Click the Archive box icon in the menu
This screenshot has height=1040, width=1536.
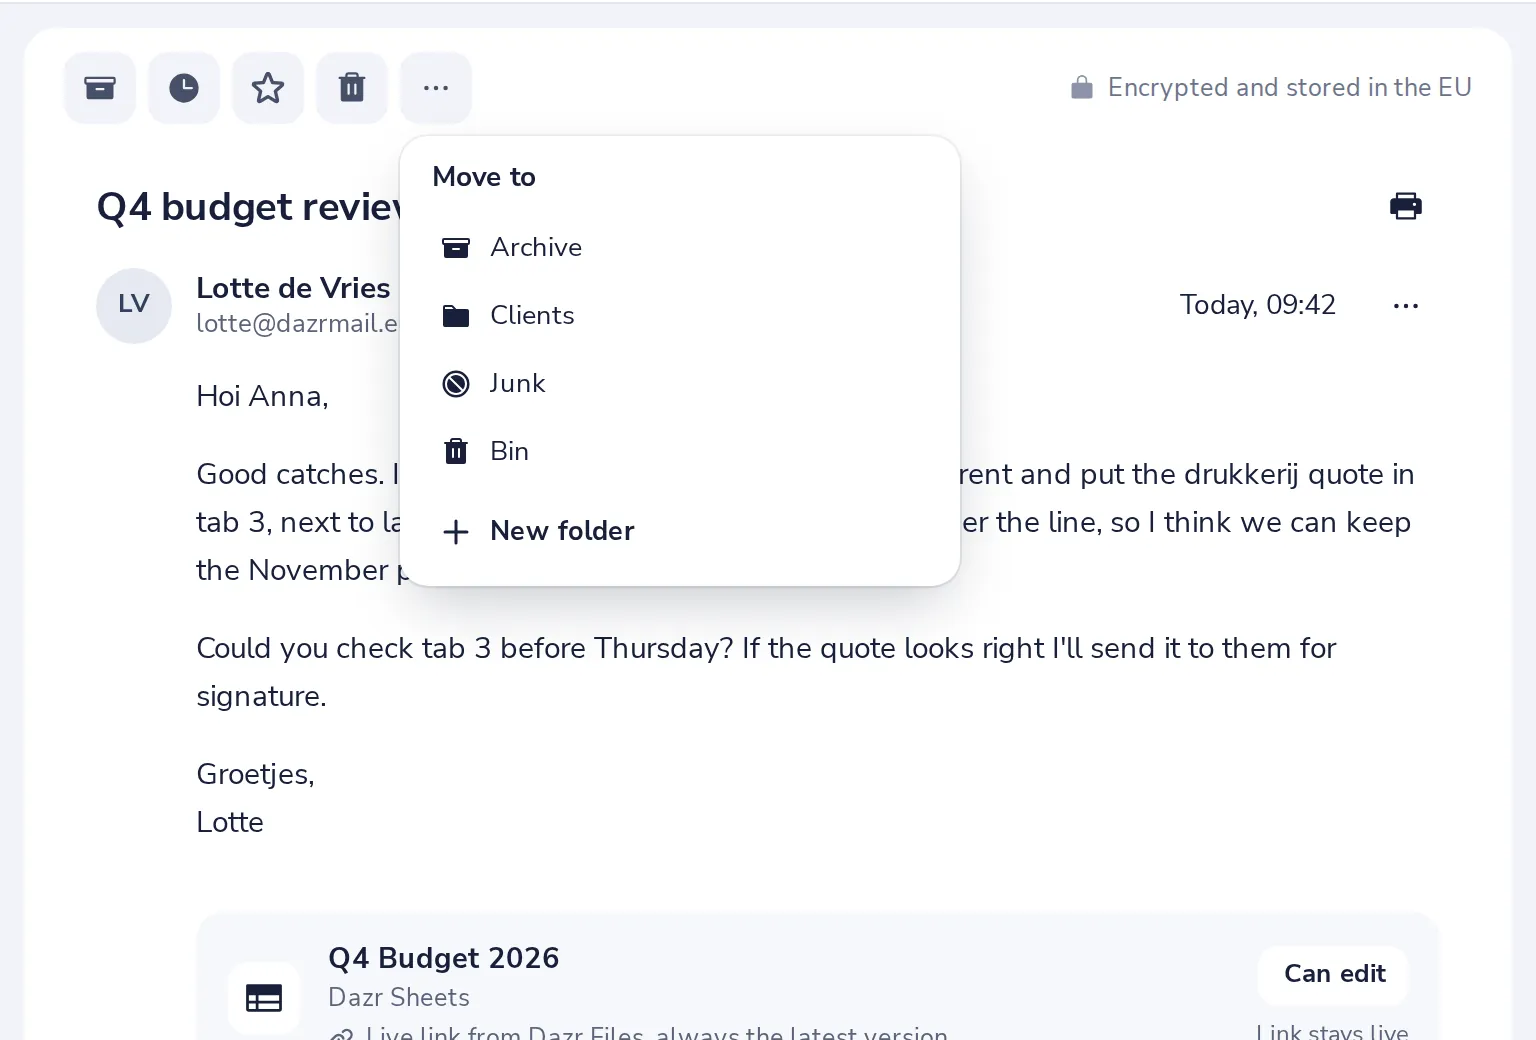click(x=456, y=248)
